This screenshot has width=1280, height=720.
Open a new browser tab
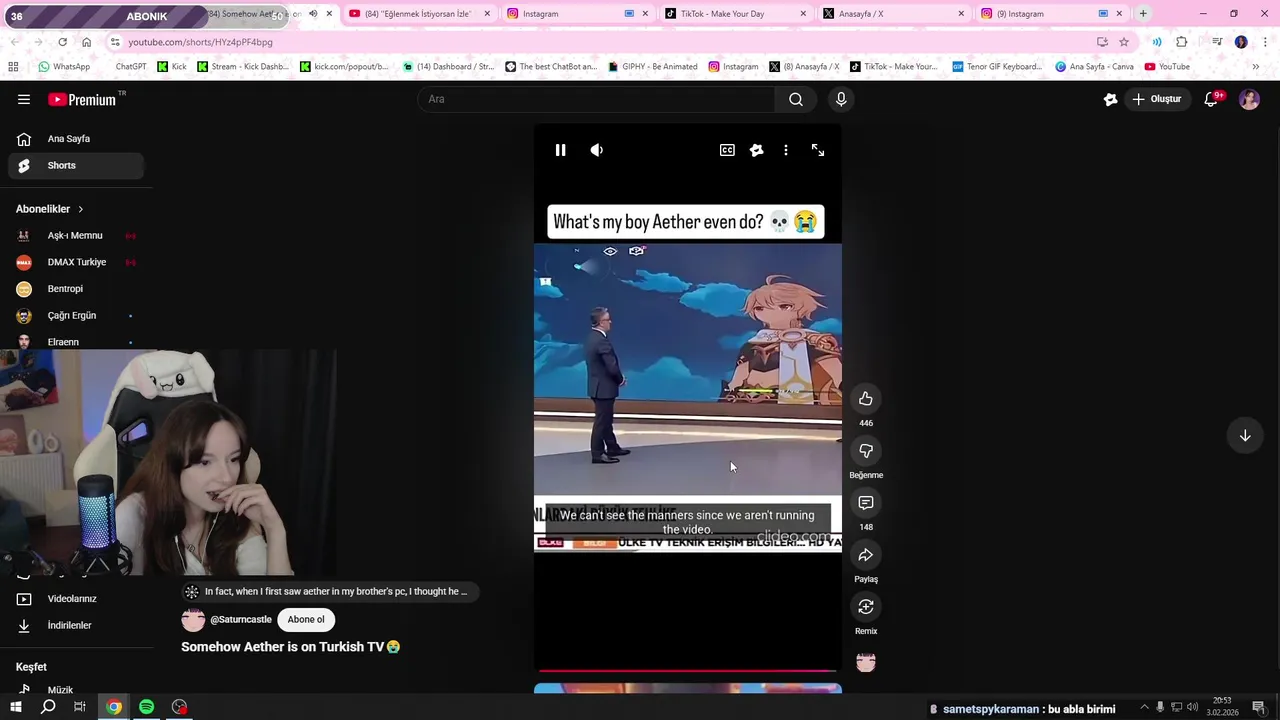(x=1143, y=14)
